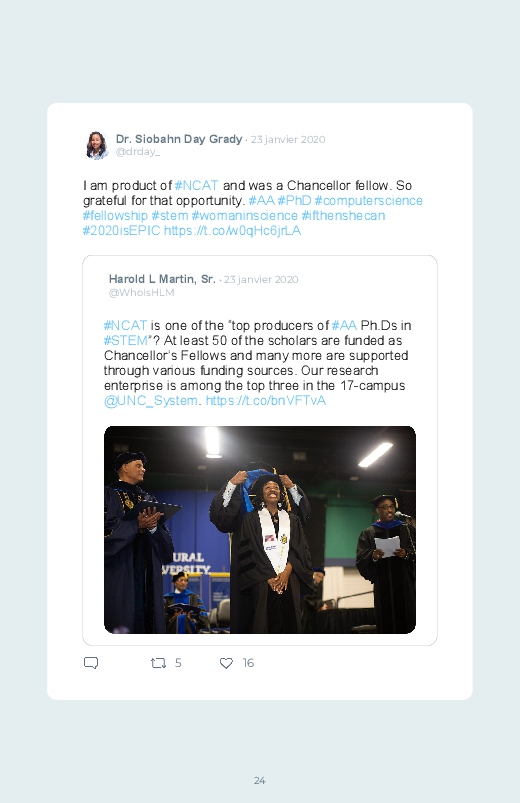Screen dimensions: 520x803
Task: Open the graduation ceremony photo
Action: pos(260,530)
